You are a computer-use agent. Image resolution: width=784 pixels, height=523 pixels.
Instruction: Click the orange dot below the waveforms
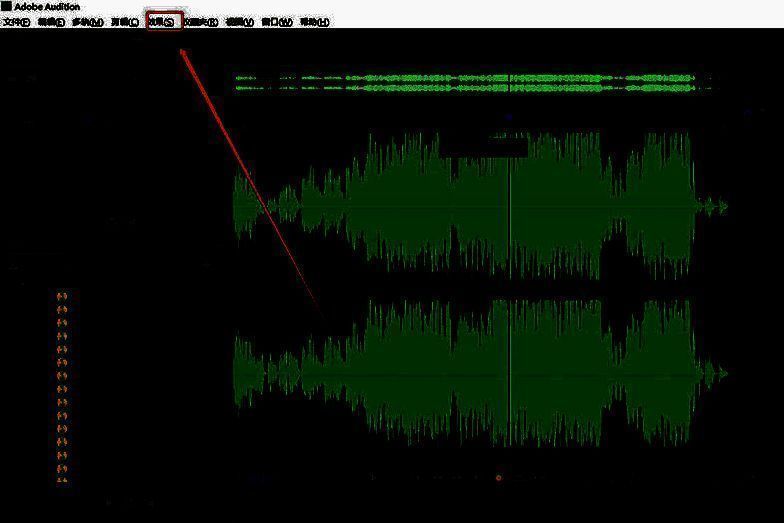499,478
